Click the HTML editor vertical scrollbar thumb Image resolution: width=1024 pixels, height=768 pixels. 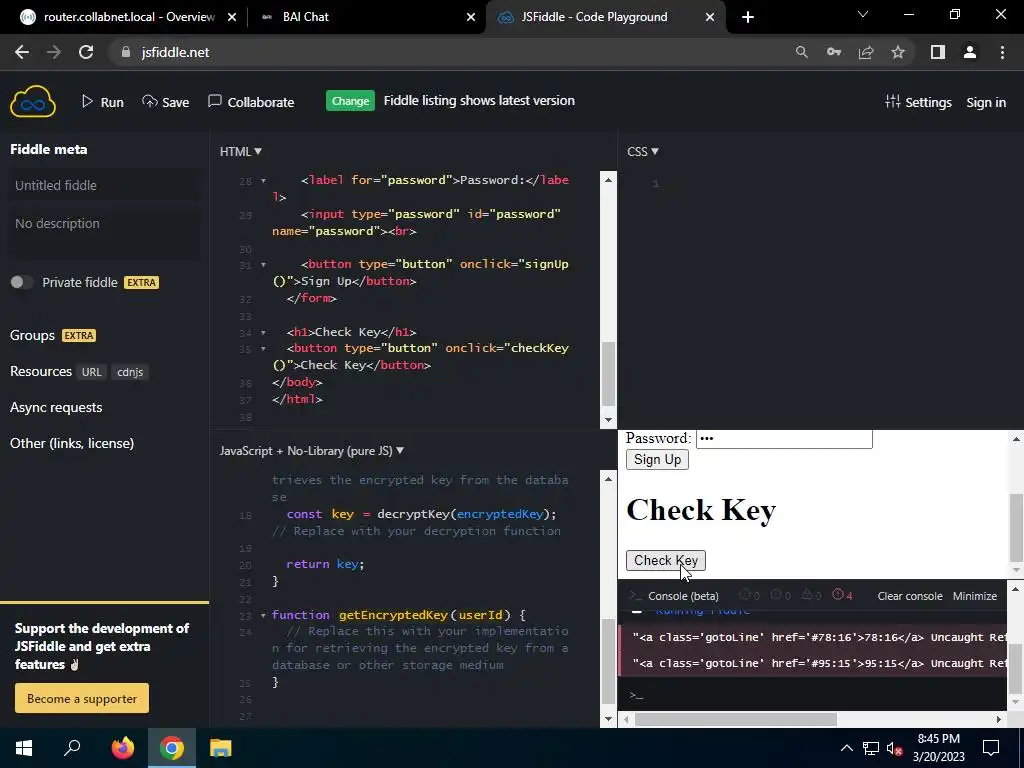click(x=608, y=374)
